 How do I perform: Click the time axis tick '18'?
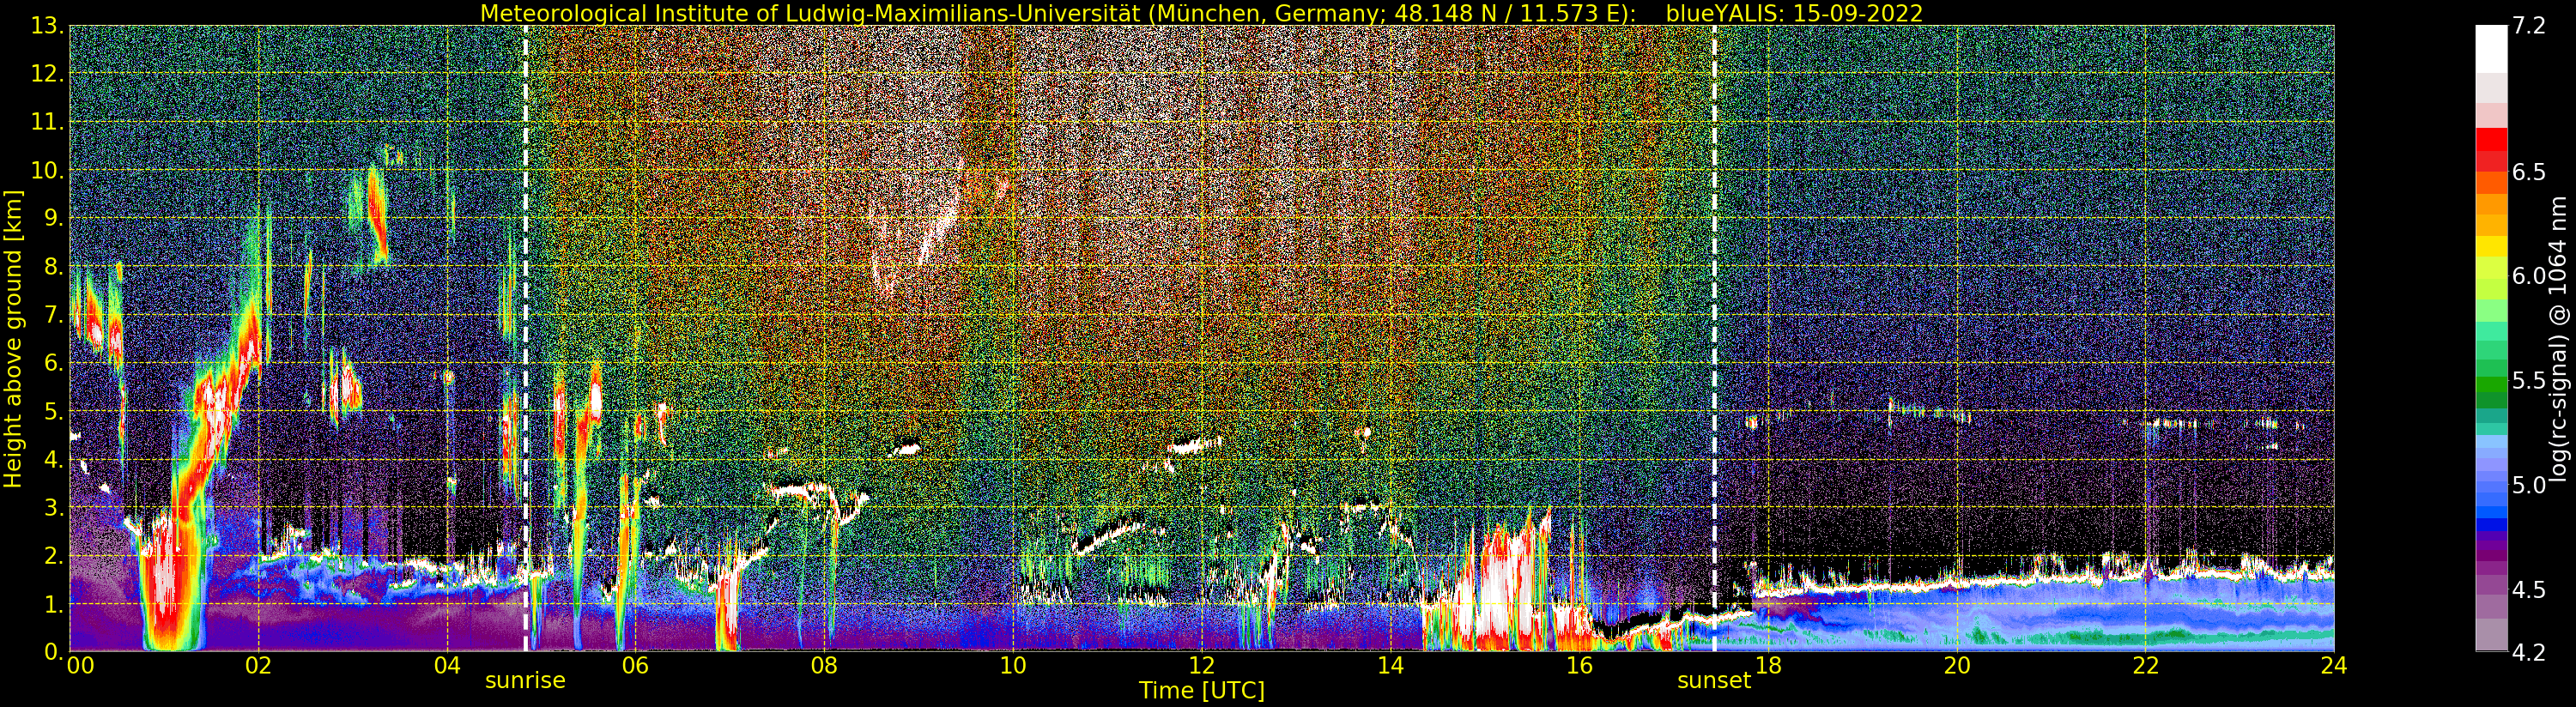(x=1768, y=665)
